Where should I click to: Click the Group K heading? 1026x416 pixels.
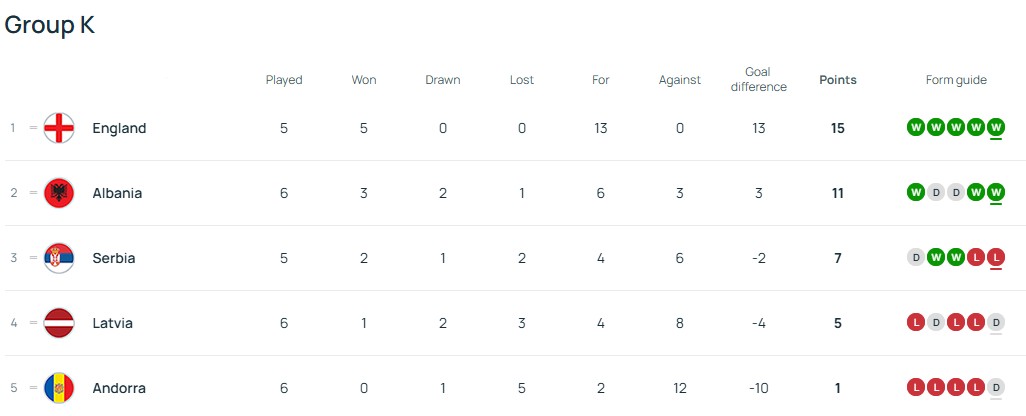[50, 25]
